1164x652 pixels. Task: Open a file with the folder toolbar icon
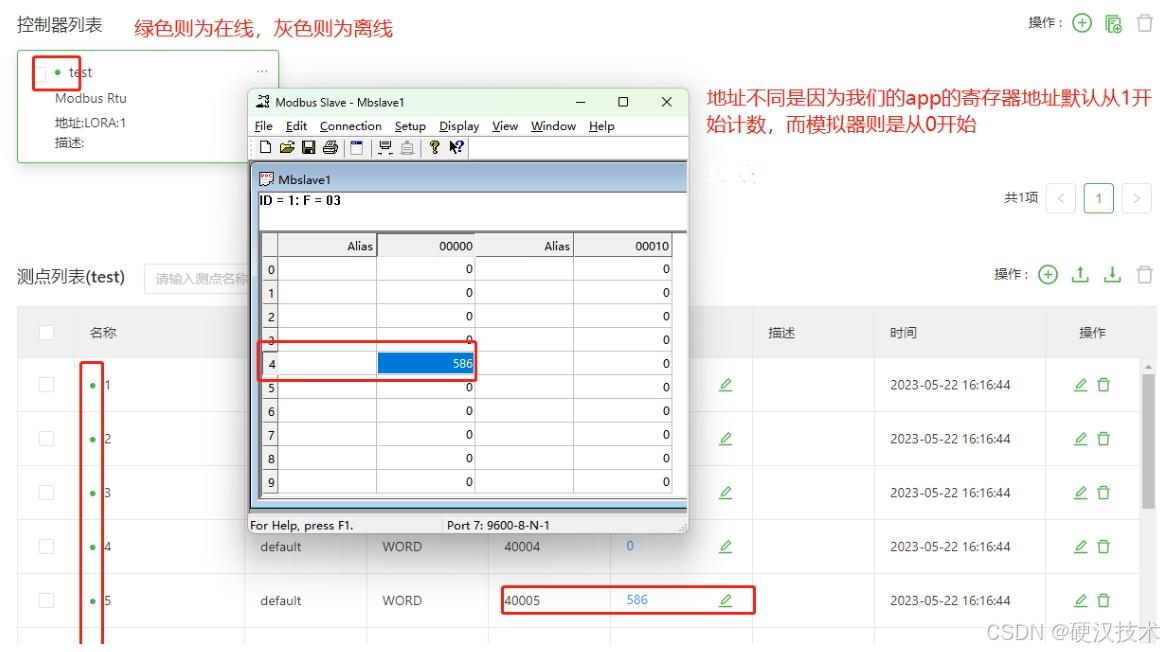click(x=287, y=148)
